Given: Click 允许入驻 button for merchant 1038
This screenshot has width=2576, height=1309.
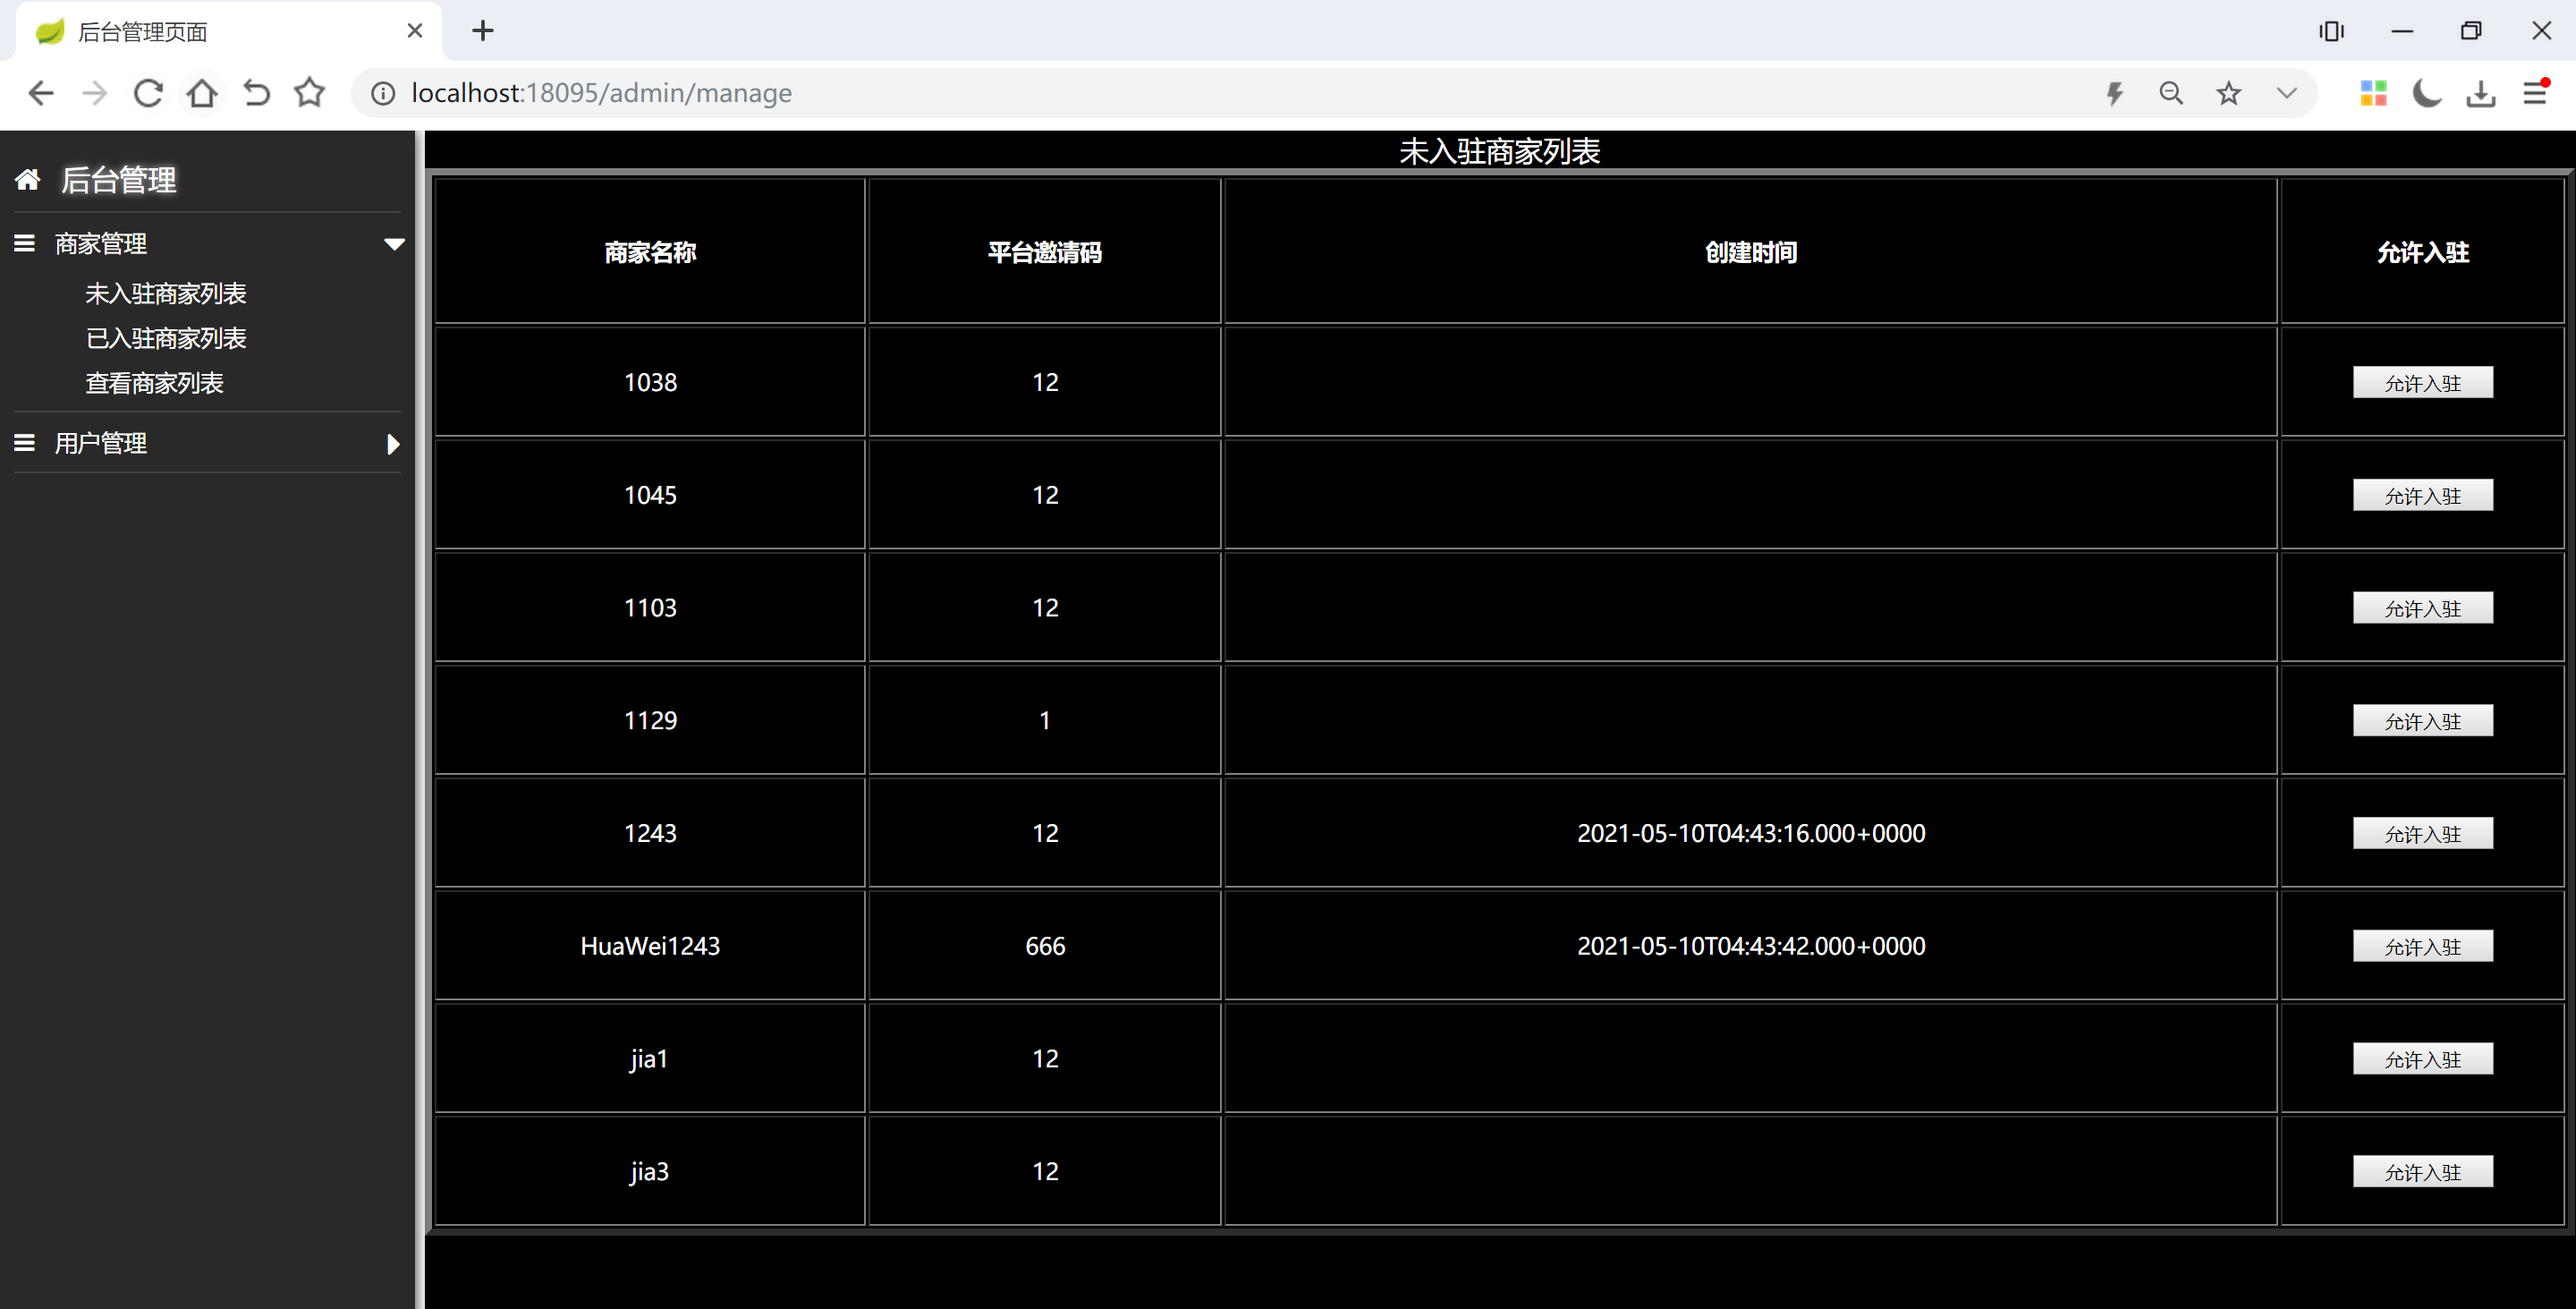Looking at the screenshot, I should click(x=2422, y=383).
